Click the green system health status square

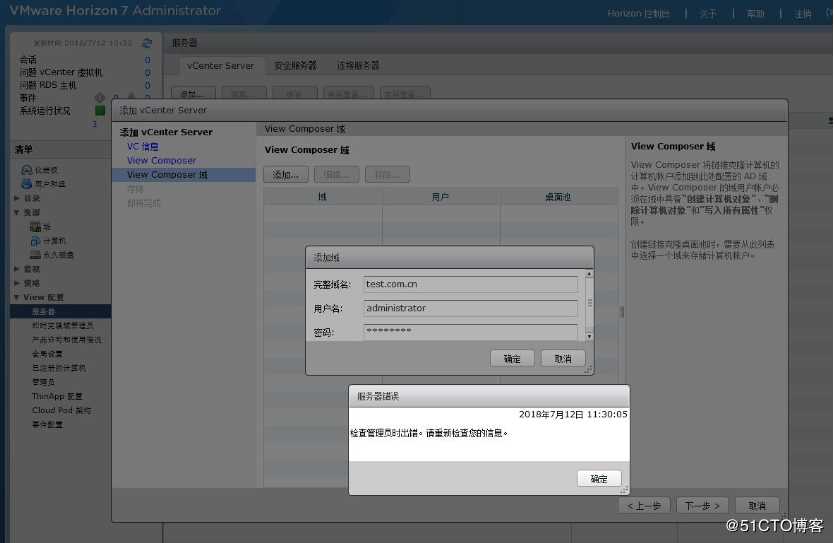point(99,111)
